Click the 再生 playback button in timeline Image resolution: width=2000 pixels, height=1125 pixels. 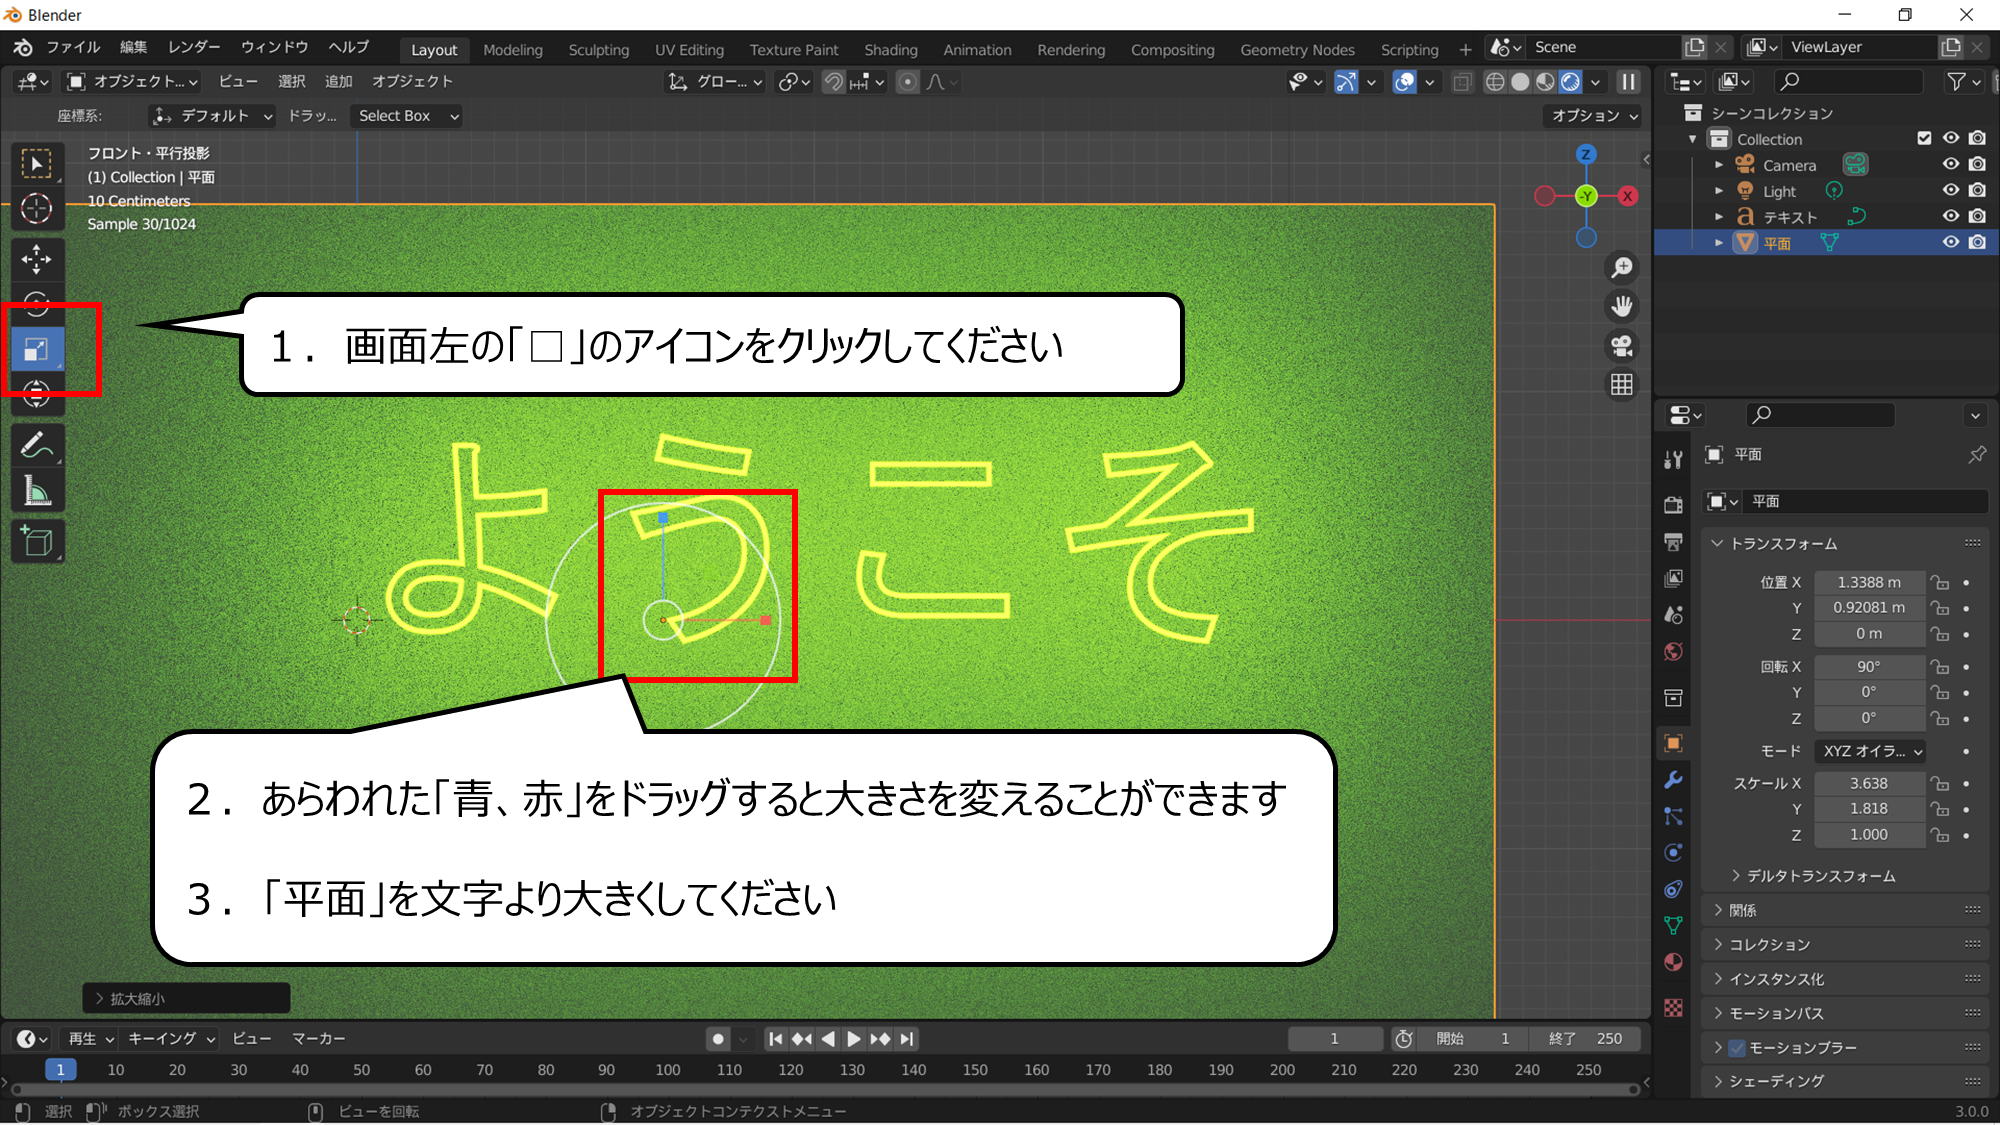[90, 1039]
